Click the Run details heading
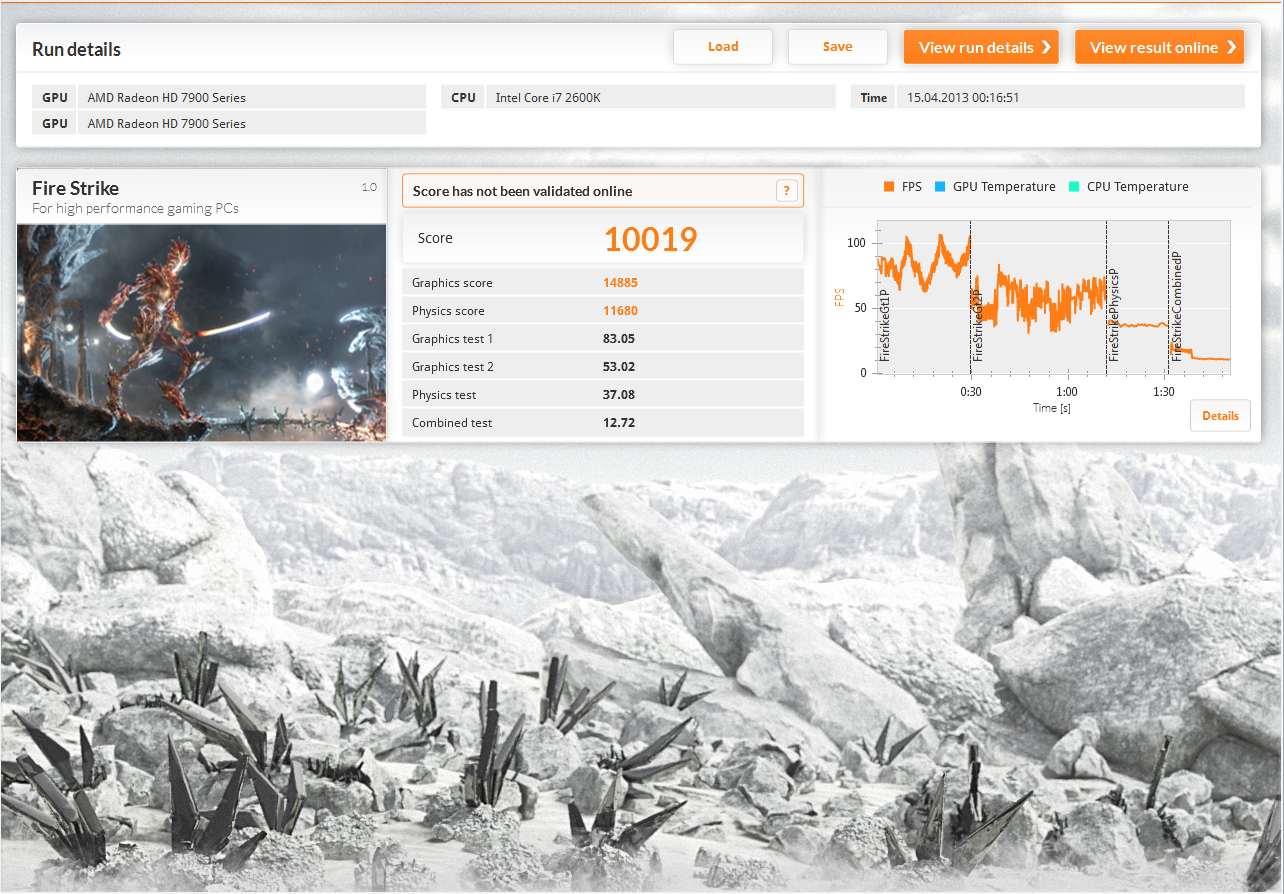Screen dimensions: 1284x894 click(x=76, y=49)
